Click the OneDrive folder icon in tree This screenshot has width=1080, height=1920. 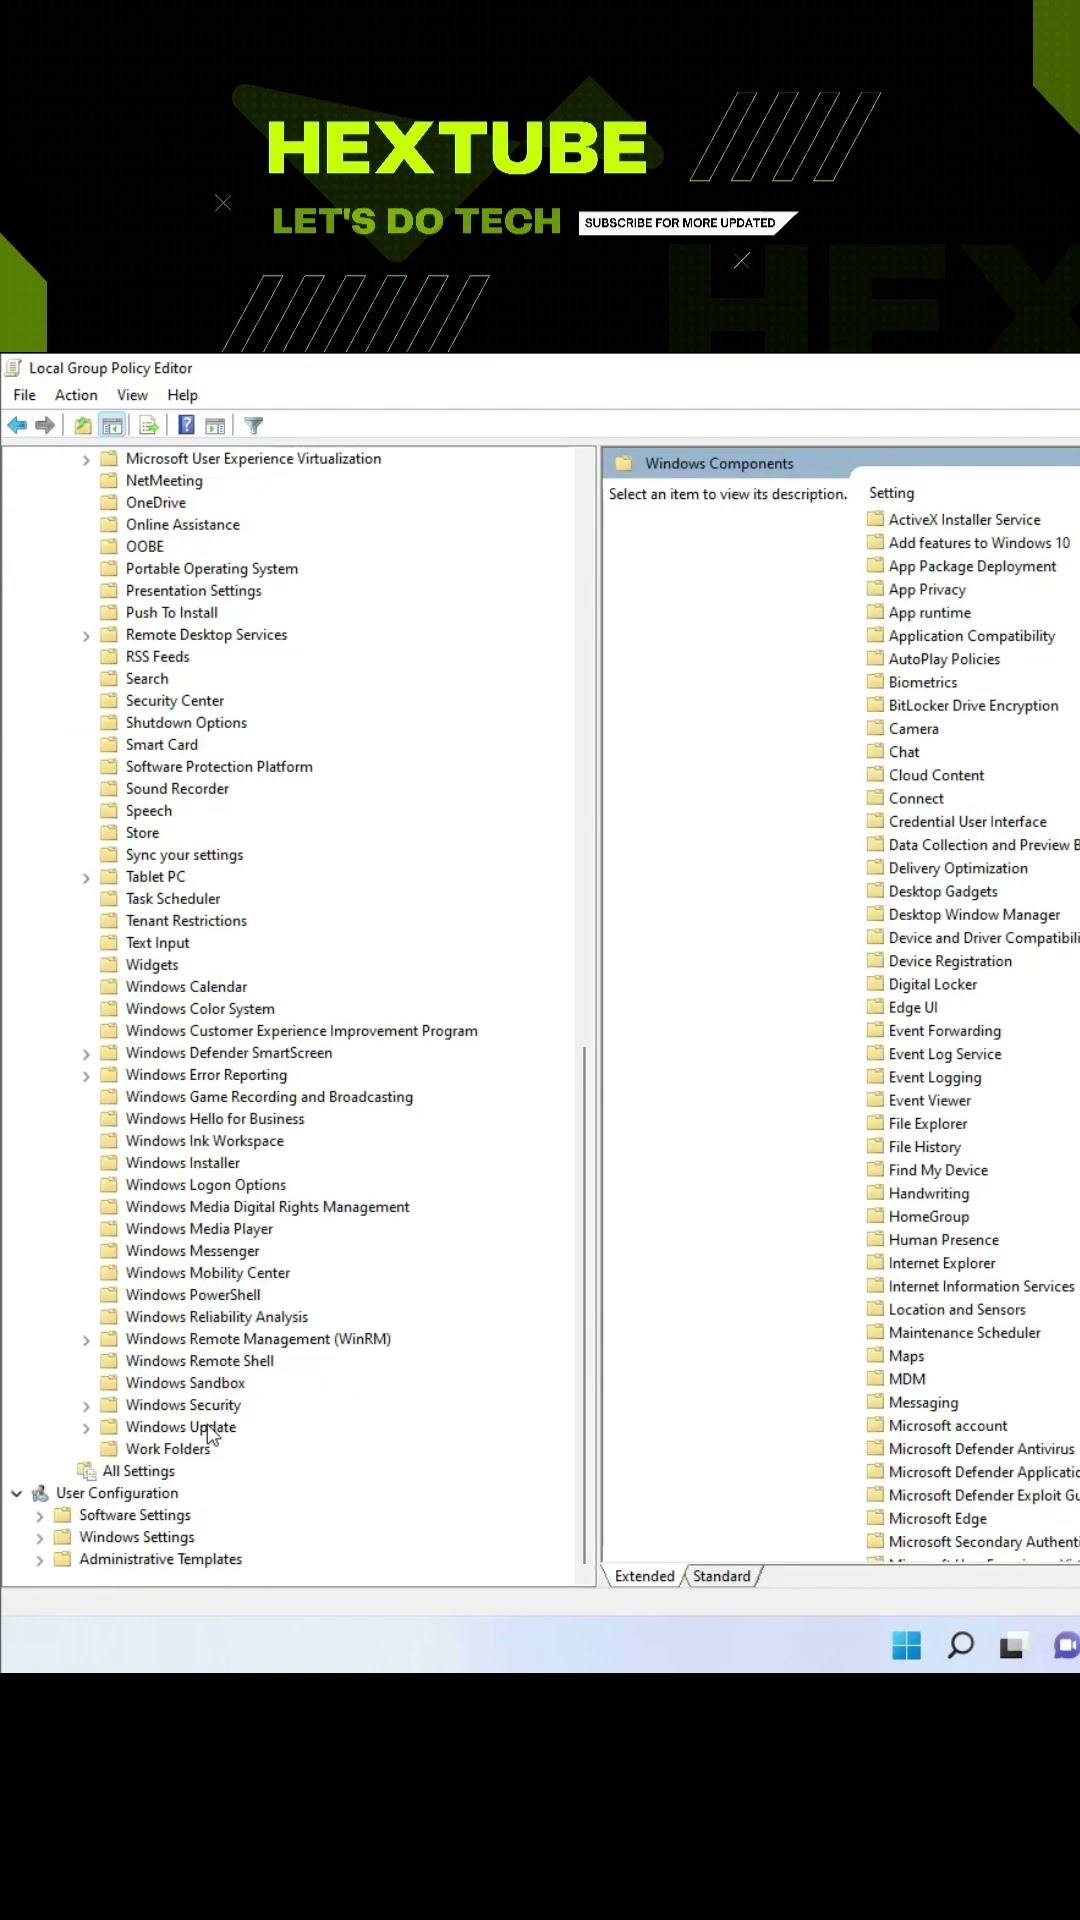pyautogui.click(x=110, y=502)
